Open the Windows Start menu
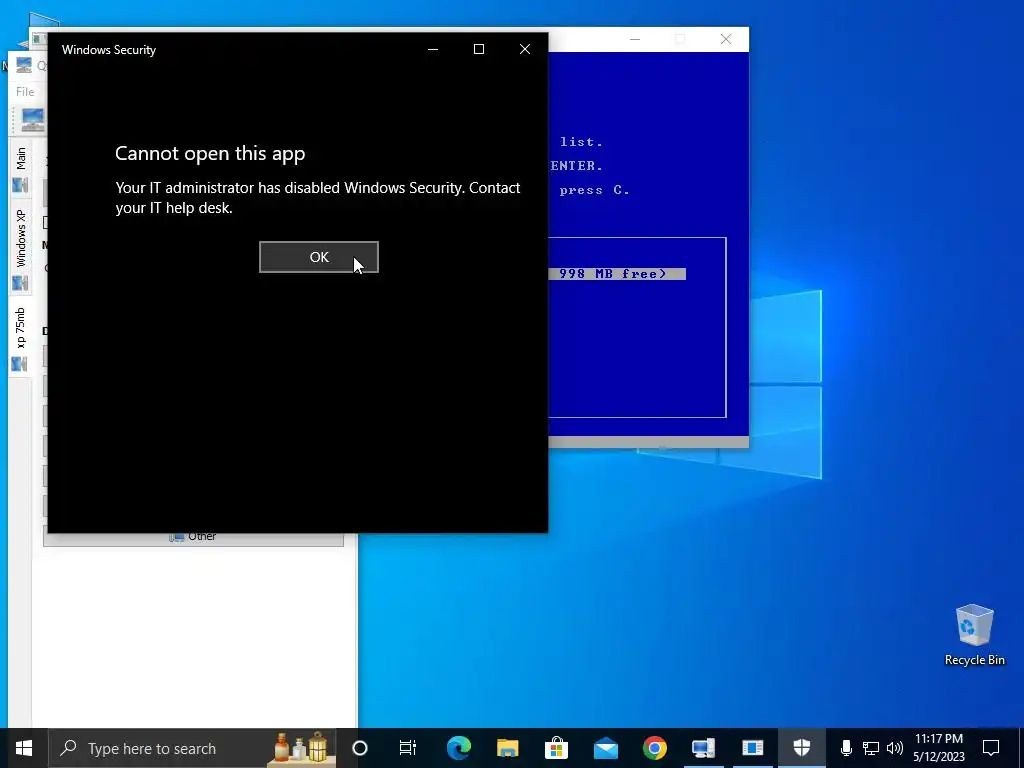The image size is (1024, 768). pos(24,748)
